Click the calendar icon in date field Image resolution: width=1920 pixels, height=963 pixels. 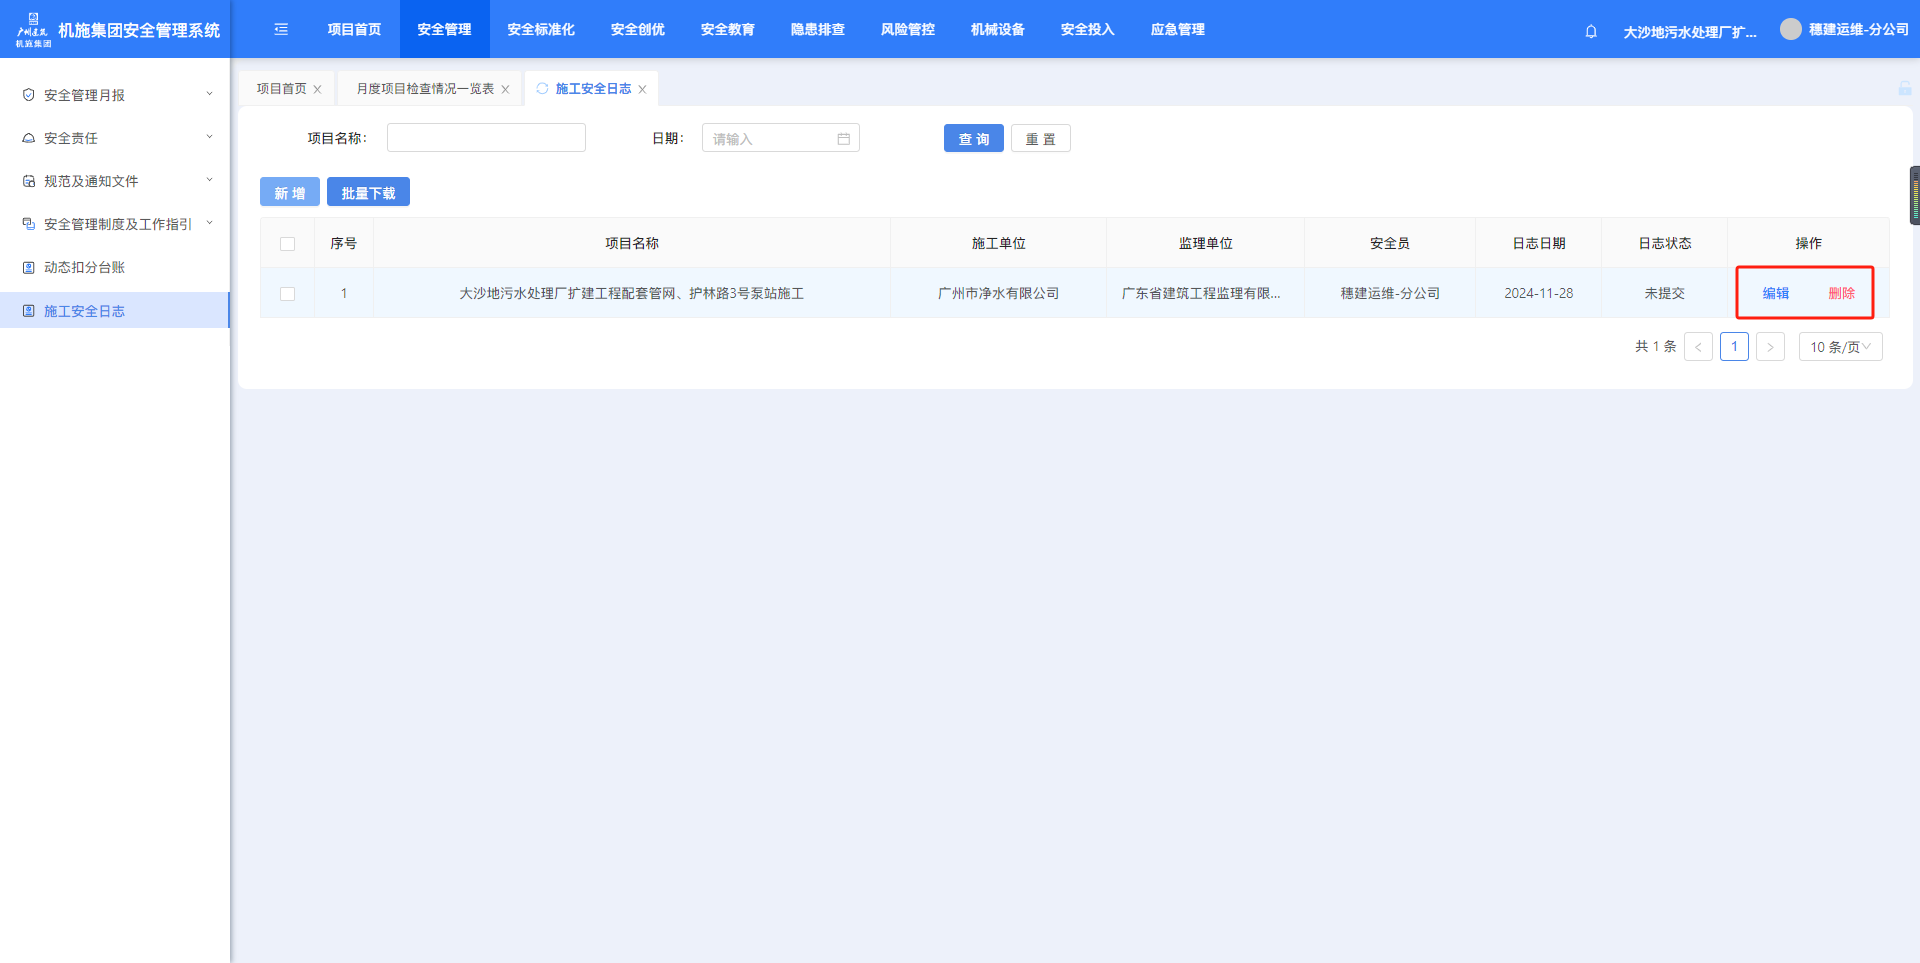tap(843, 139)
